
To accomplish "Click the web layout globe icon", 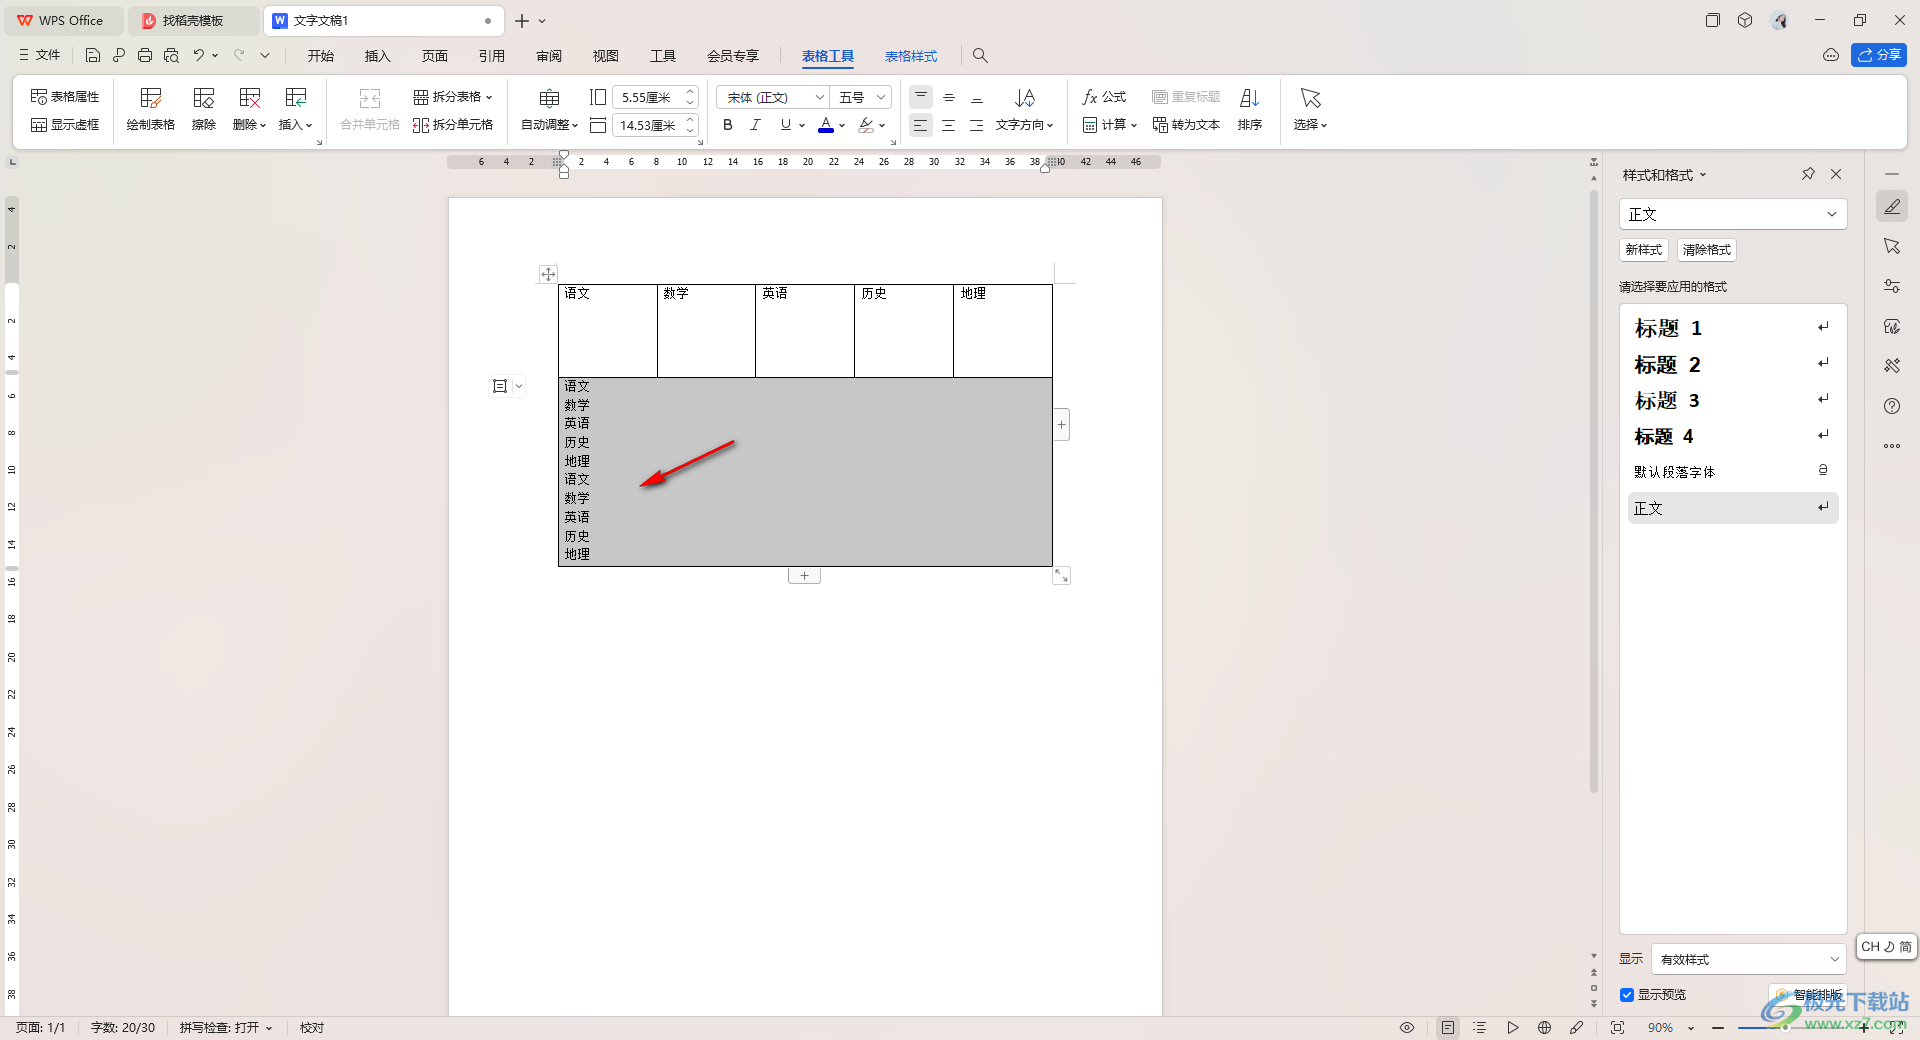I will 1545,1028.
